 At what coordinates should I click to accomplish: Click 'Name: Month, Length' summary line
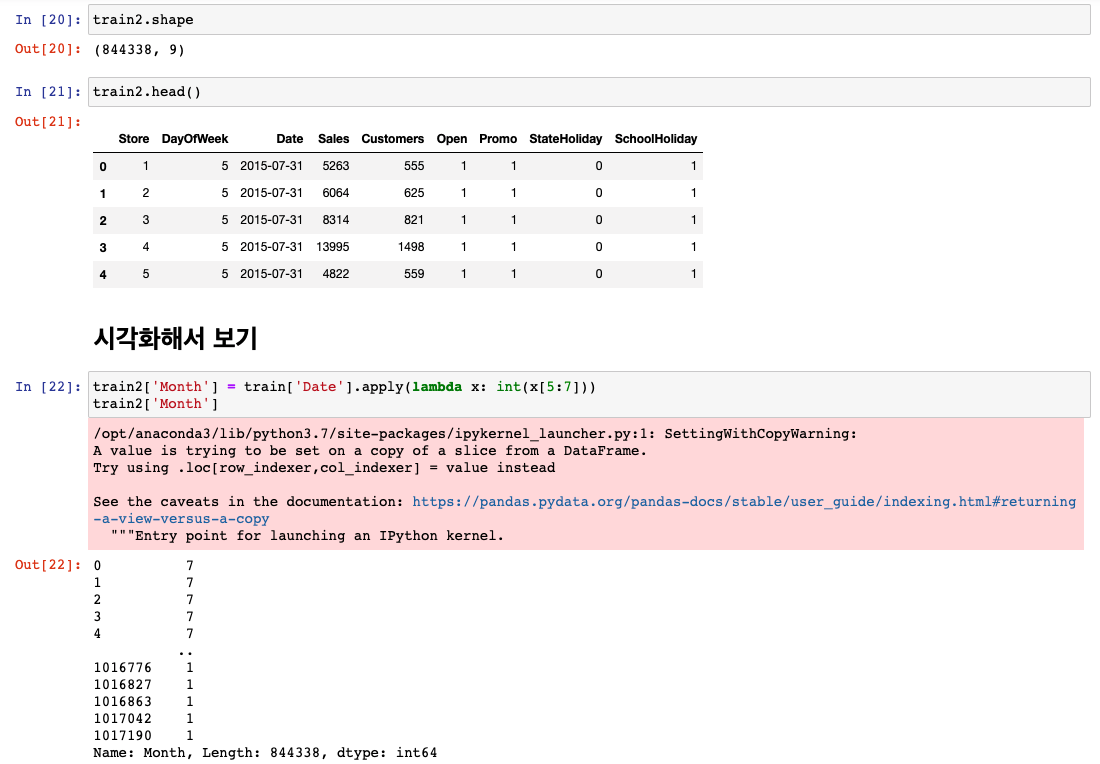(x=265, y=753)
